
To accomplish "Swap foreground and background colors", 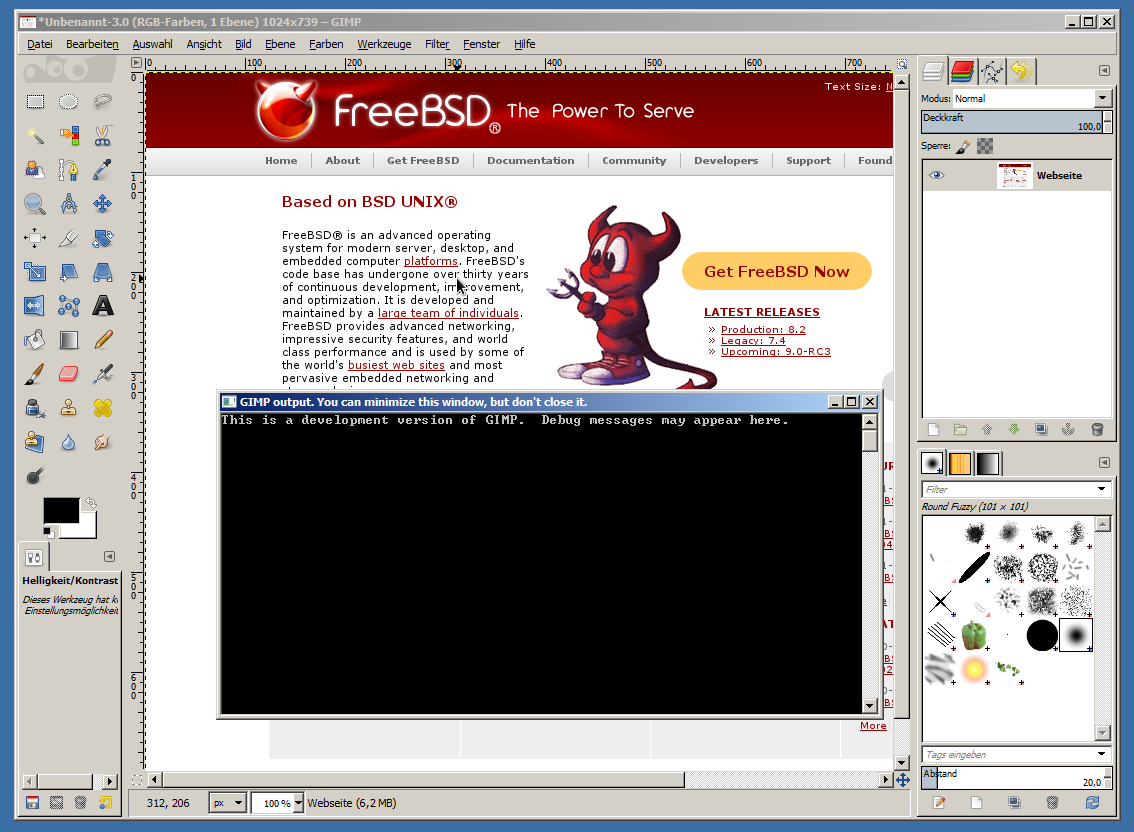I will tap(90, 502).
